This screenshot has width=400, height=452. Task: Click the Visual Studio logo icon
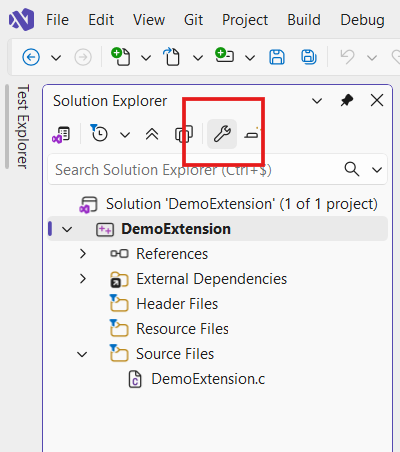(x=21, y=20)
